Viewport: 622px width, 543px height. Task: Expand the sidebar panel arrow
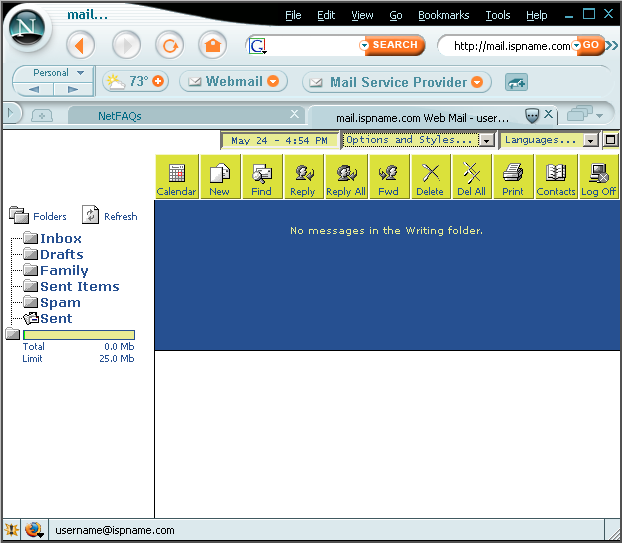pos(10,113)
